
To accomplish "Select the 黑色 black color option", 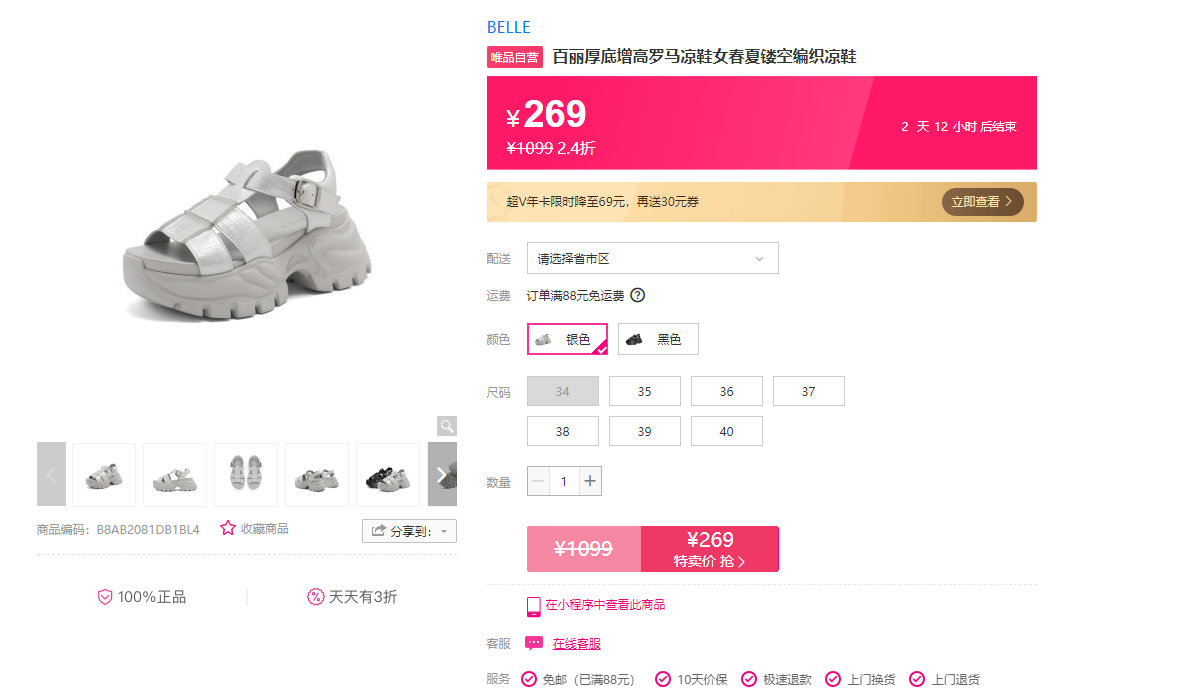I will coord(658,339).
